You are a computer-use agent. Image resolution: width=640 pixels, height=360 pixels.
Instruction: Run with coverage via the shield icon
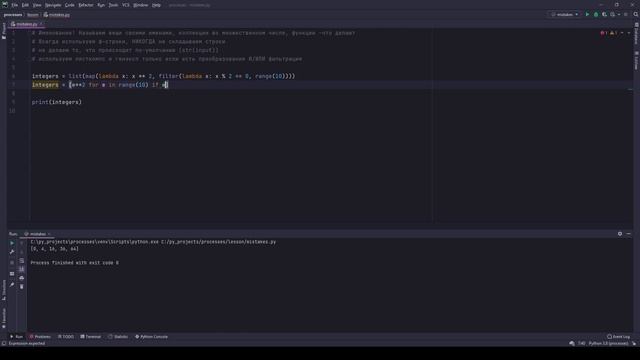(604, 14)
